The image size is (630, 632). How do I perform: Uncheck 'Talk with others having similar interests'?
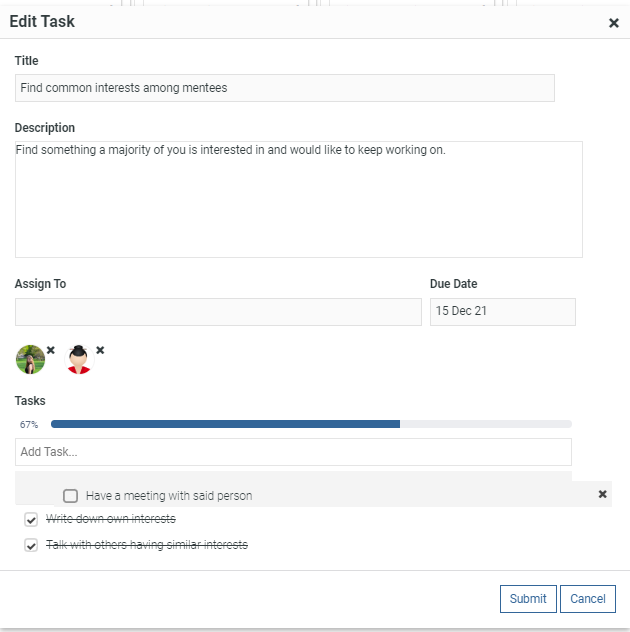pyautogui.click(x=31, y=545)
